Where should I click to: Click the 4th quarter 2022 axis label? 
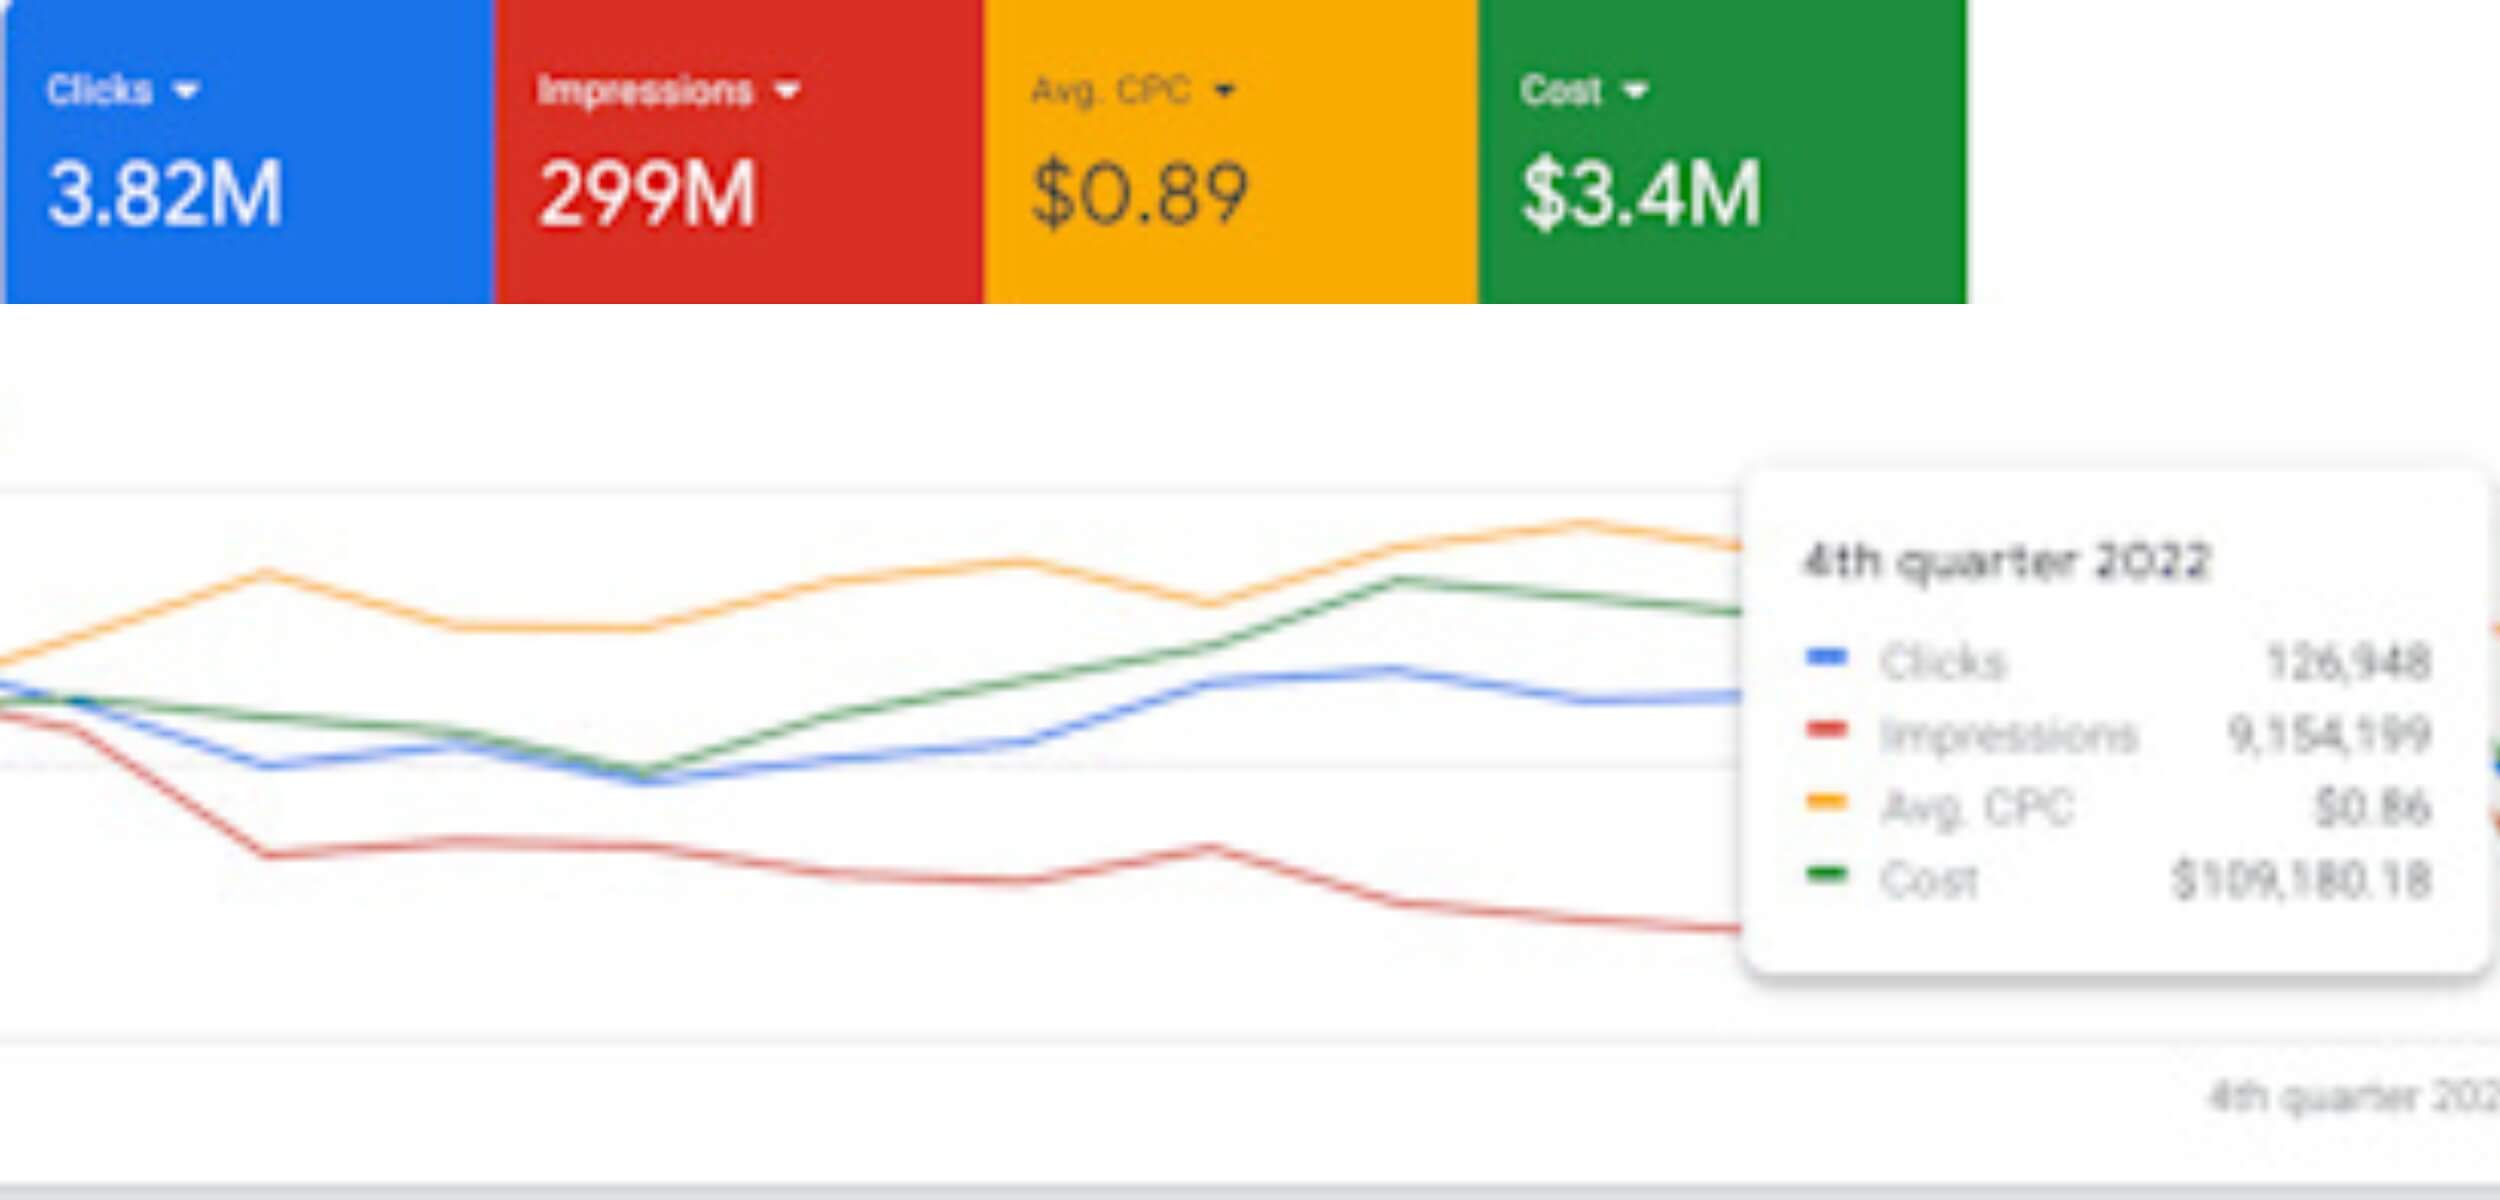pyautogui.click(x=2355, y=1097)
